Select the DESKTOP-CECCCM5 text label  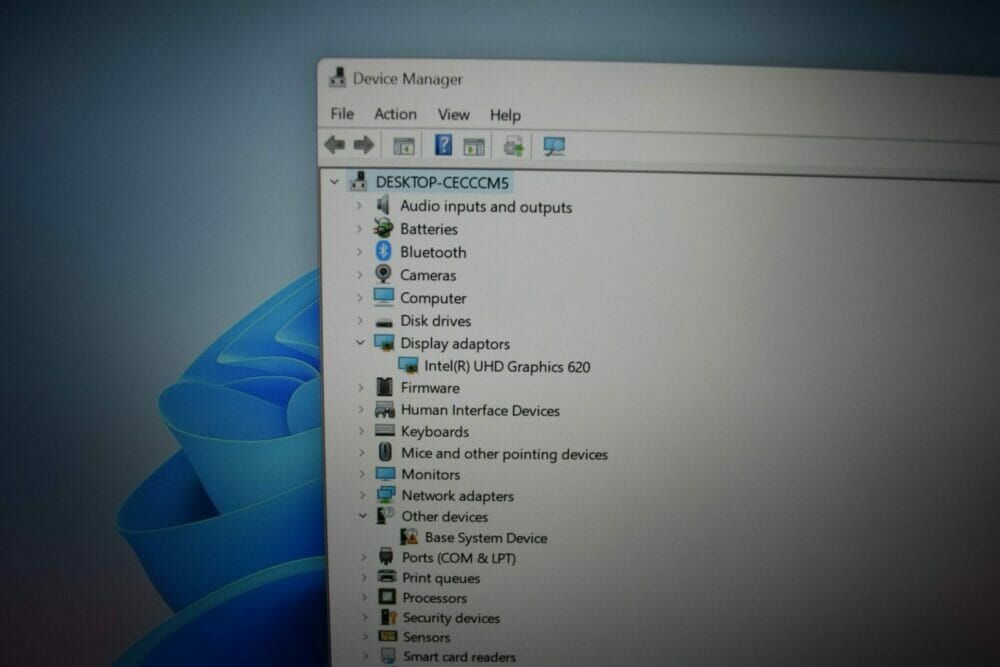[x=442, y=182]
